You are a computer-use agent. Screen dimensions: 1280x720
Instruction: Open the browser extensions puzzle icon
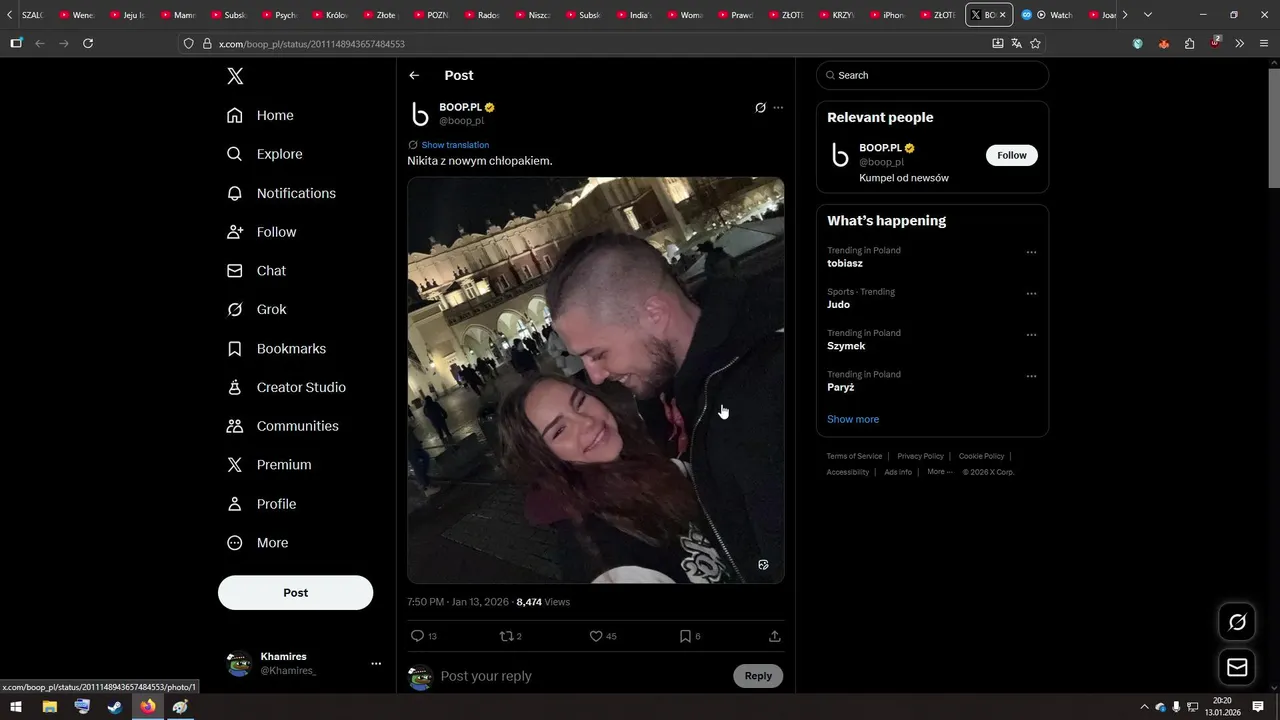(x=1189, y=43)
